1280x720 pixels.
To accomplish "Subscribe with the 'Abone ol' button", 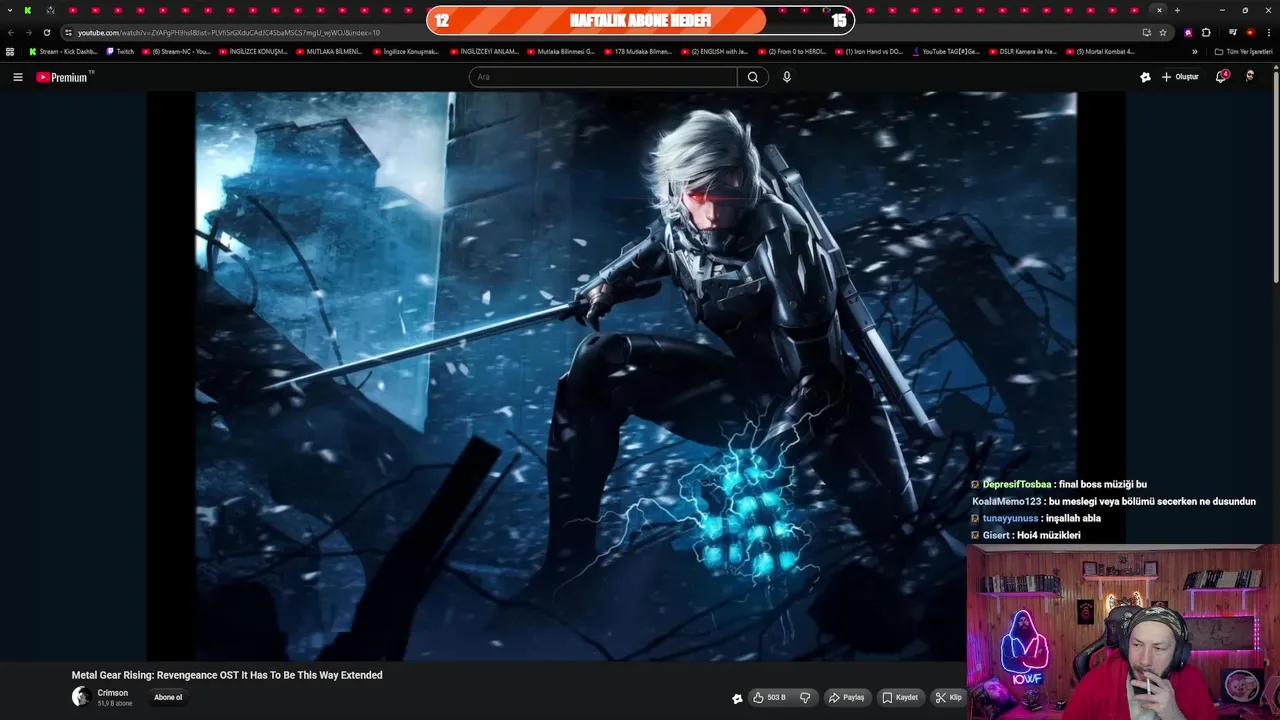I will [168, 697].
